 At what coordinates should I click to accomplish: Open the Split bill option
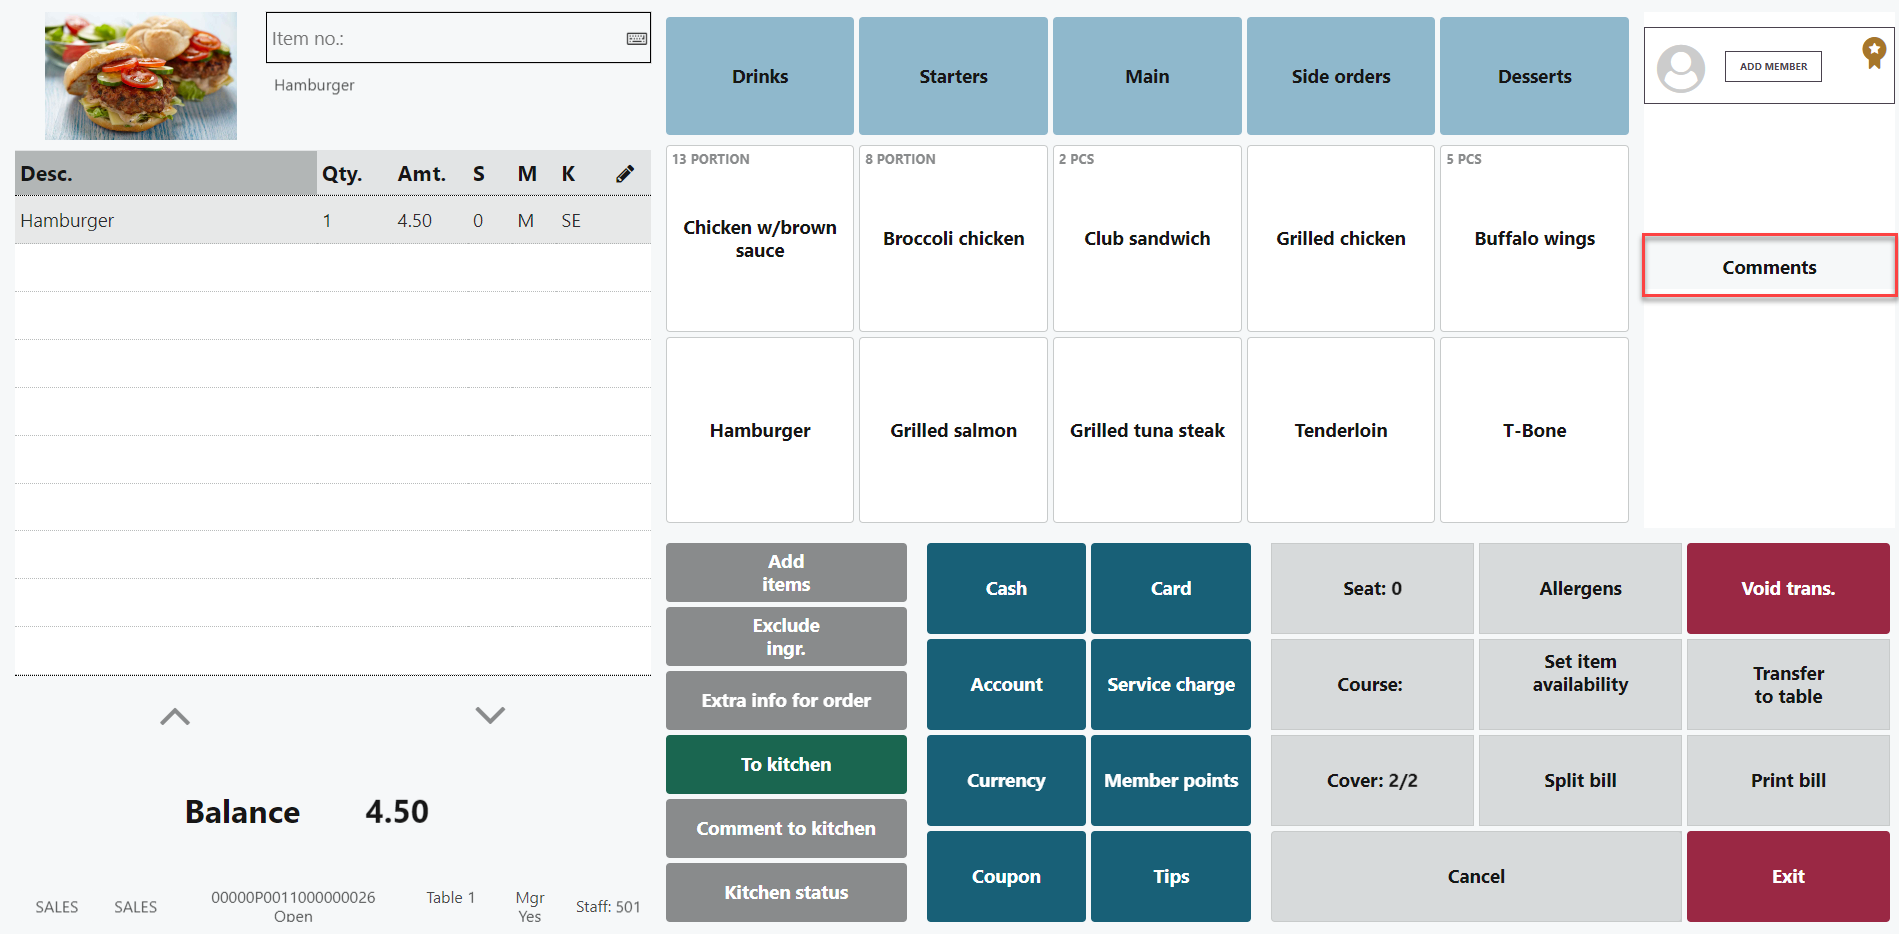point(1579,780)
